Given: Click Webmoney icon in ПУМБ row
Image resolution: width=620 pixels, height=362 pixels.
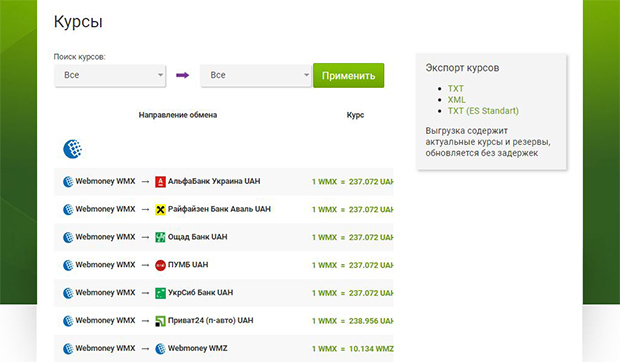Looking at the screenshot, I should click(x=68, y=265).
